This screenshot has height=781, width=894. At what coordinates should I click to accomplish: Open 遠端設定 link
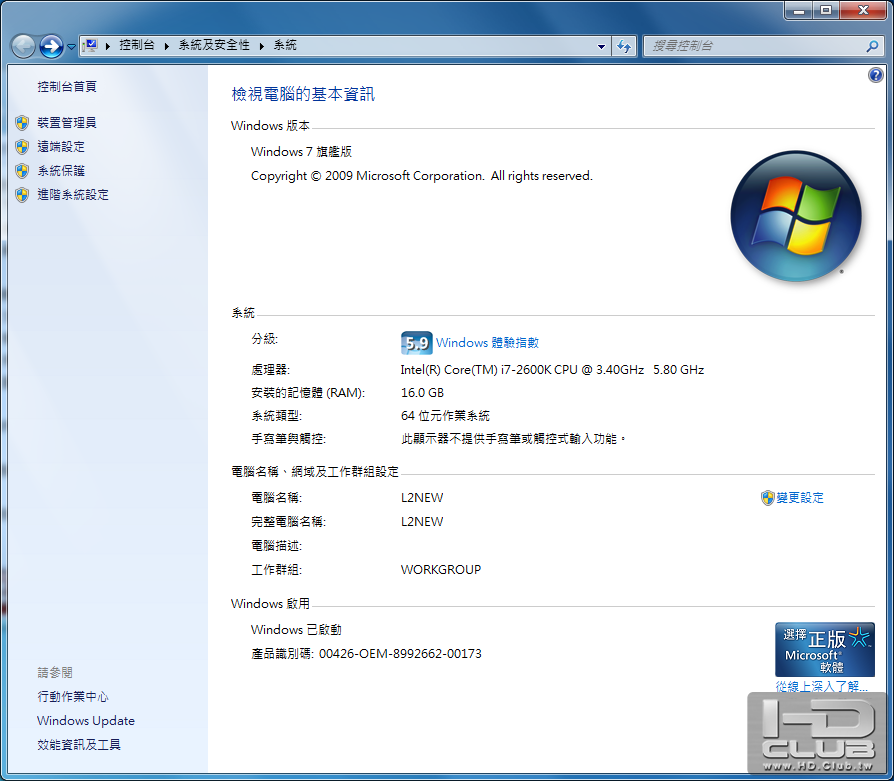click(x=61, y=147)
